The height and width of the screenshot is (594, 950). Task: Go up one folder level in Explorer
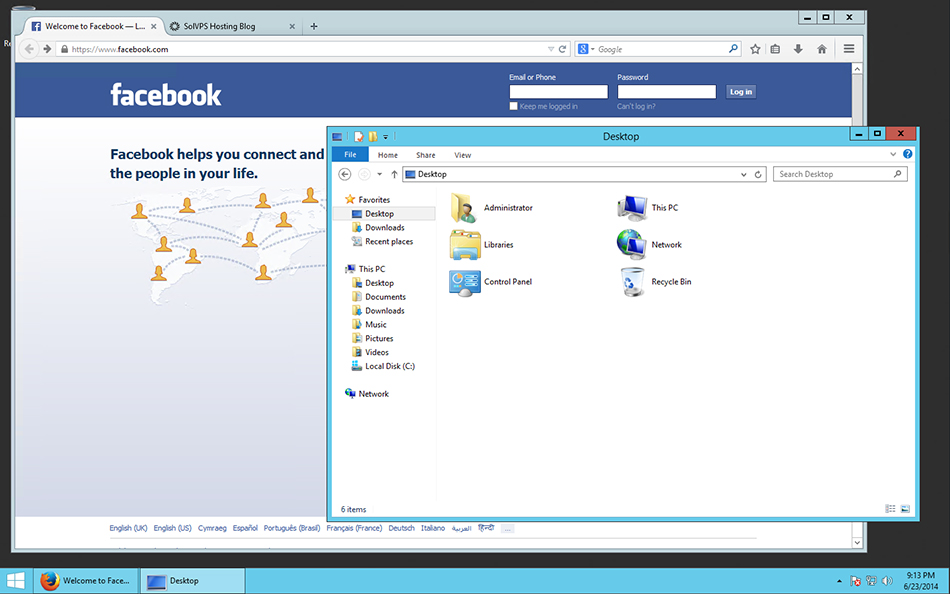394,174
